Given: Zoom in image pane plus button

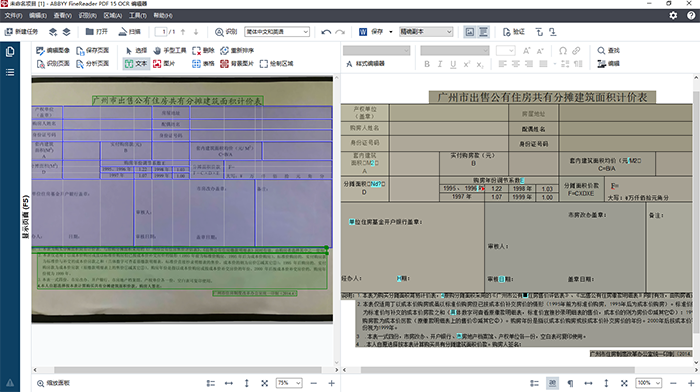Looking at the screenshot, I should tap(332, 383).
